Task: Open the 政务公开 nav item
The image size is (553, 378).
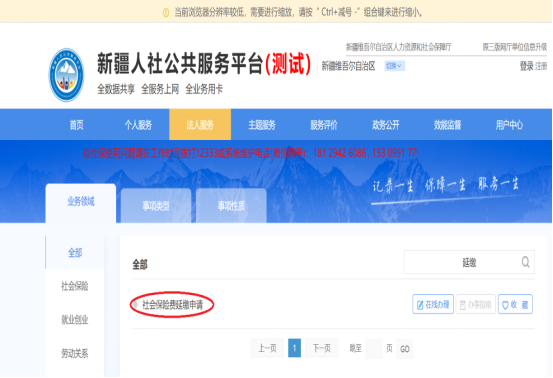Action: (x=385, y=125)
